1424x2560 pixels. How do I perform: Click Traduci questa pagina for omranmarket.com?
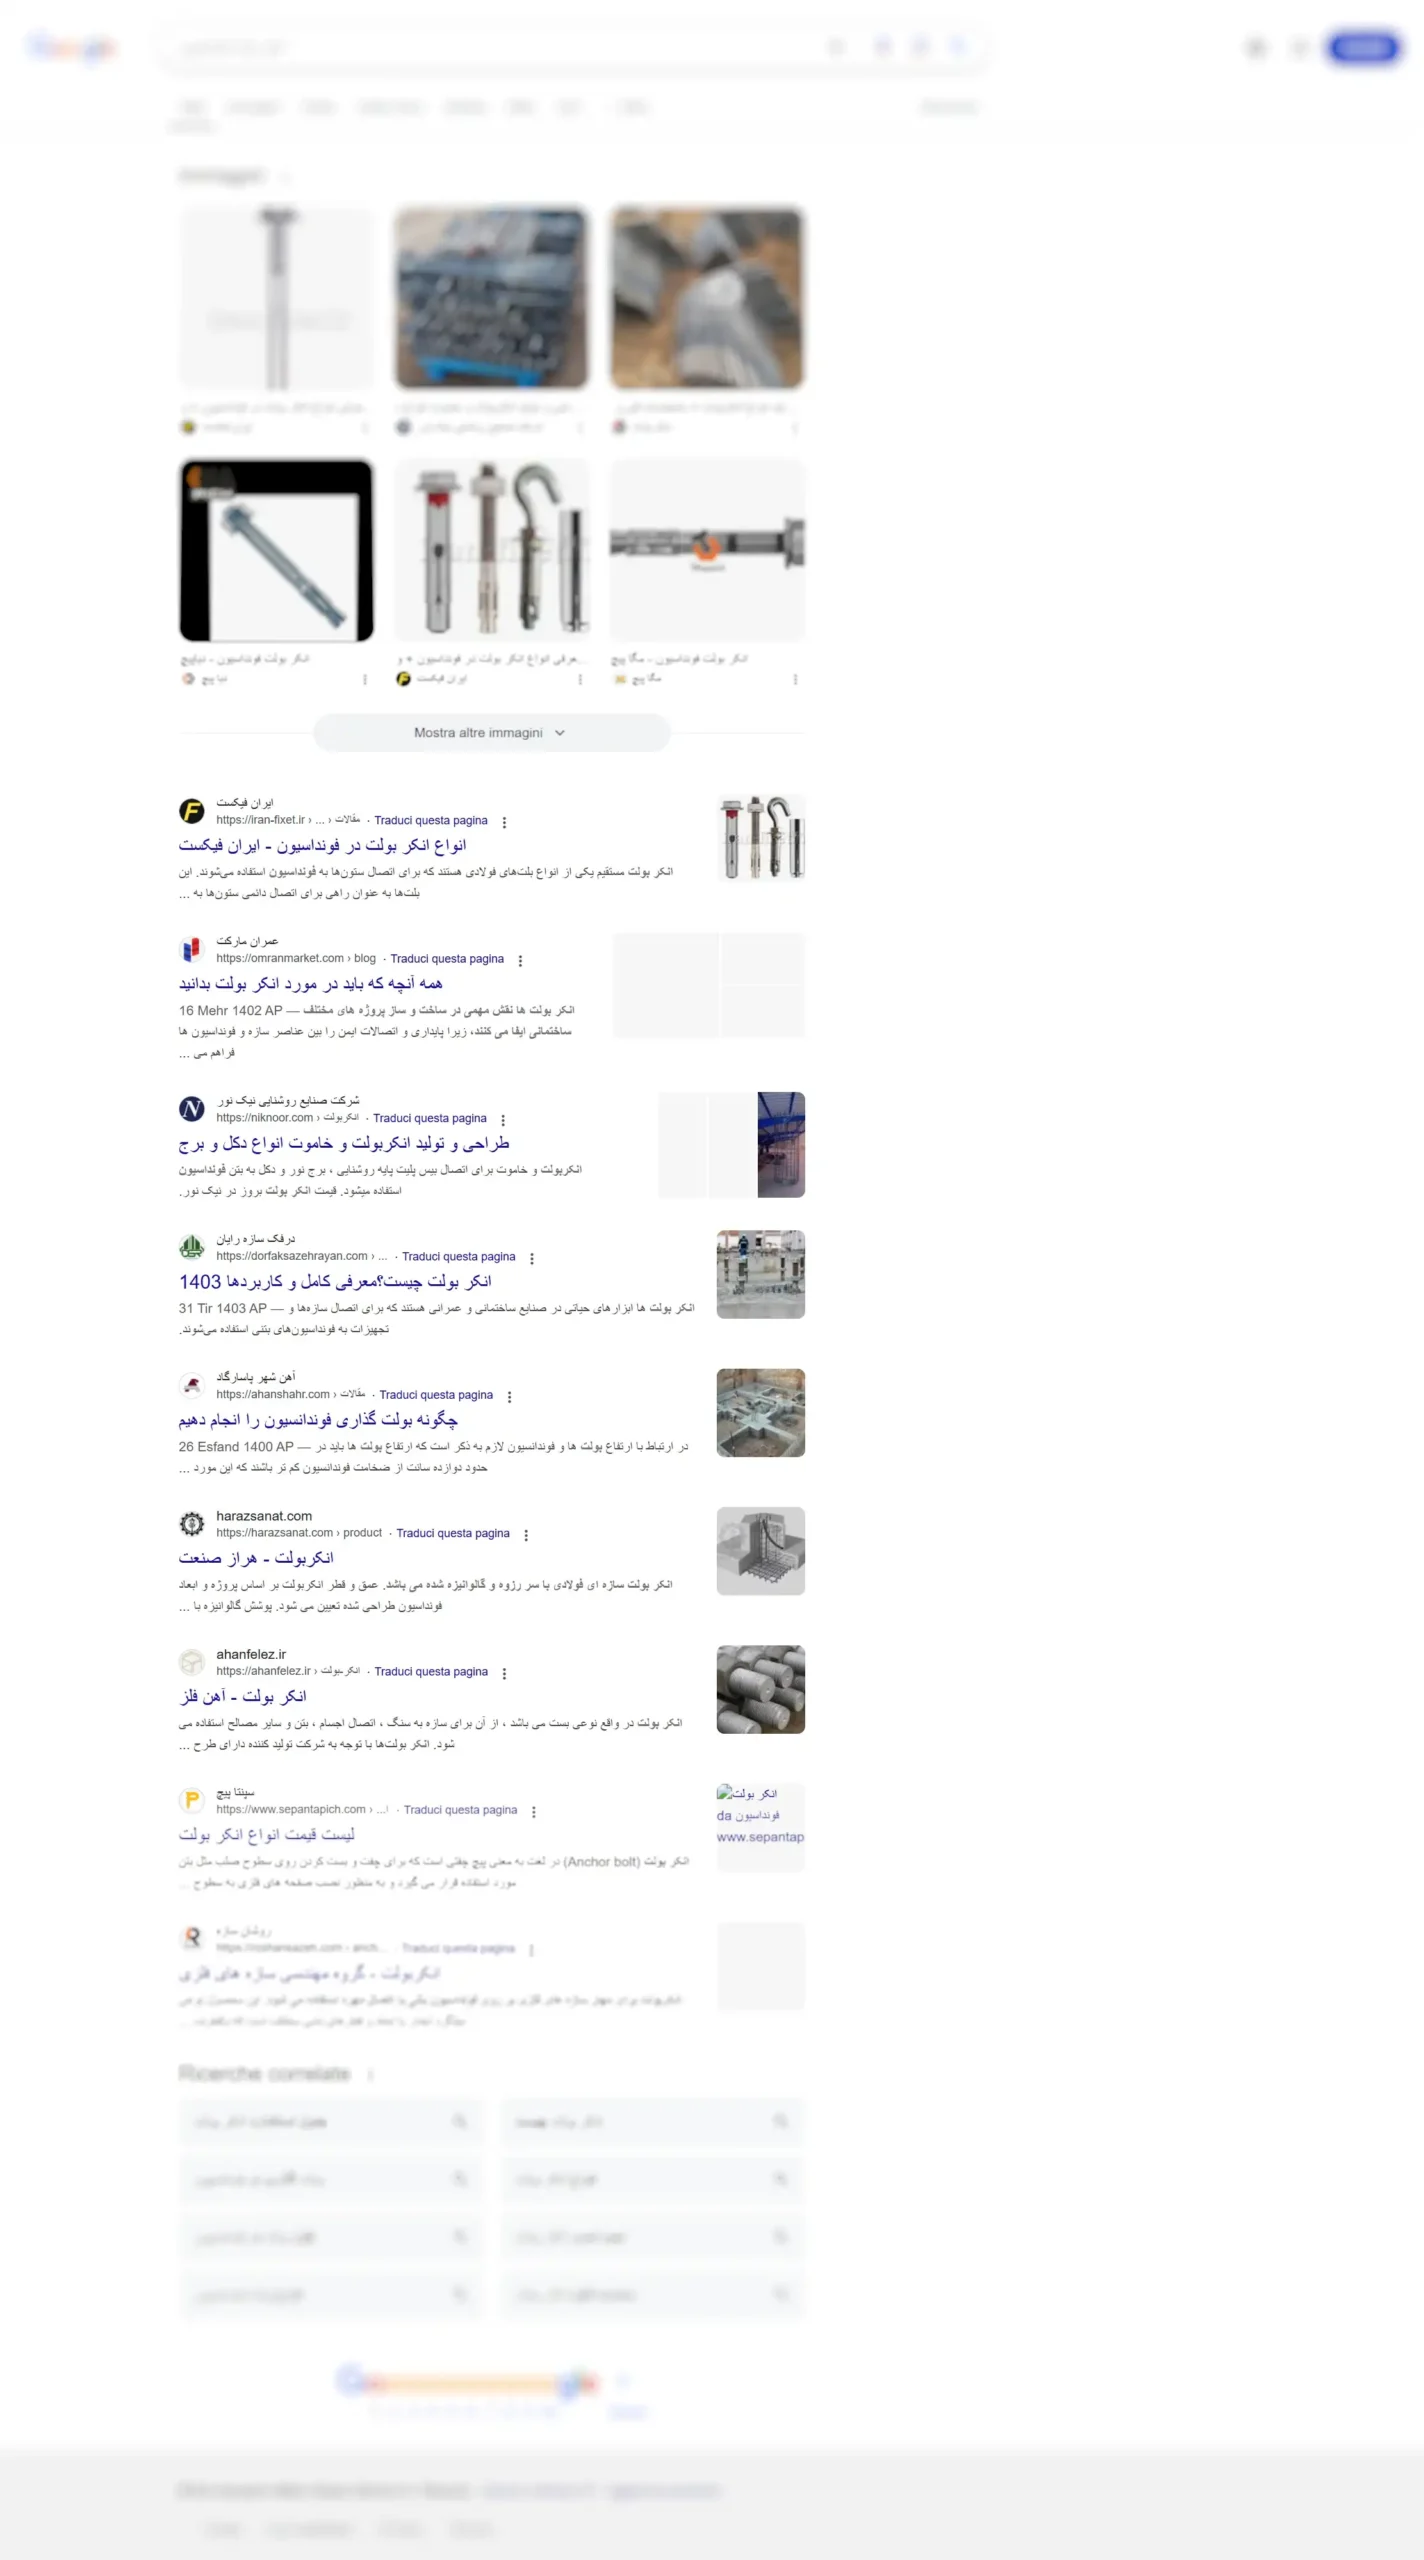pos(447,959)
